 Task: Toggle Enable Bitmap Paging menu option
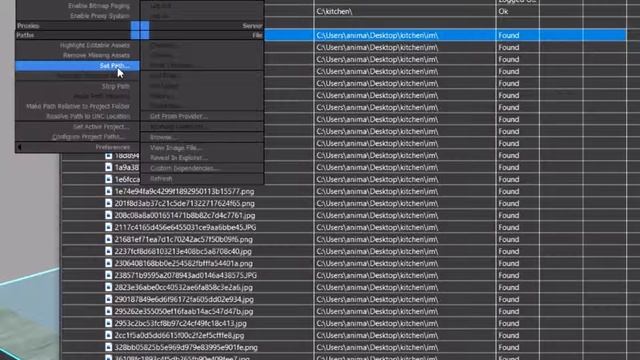point(99,6)
